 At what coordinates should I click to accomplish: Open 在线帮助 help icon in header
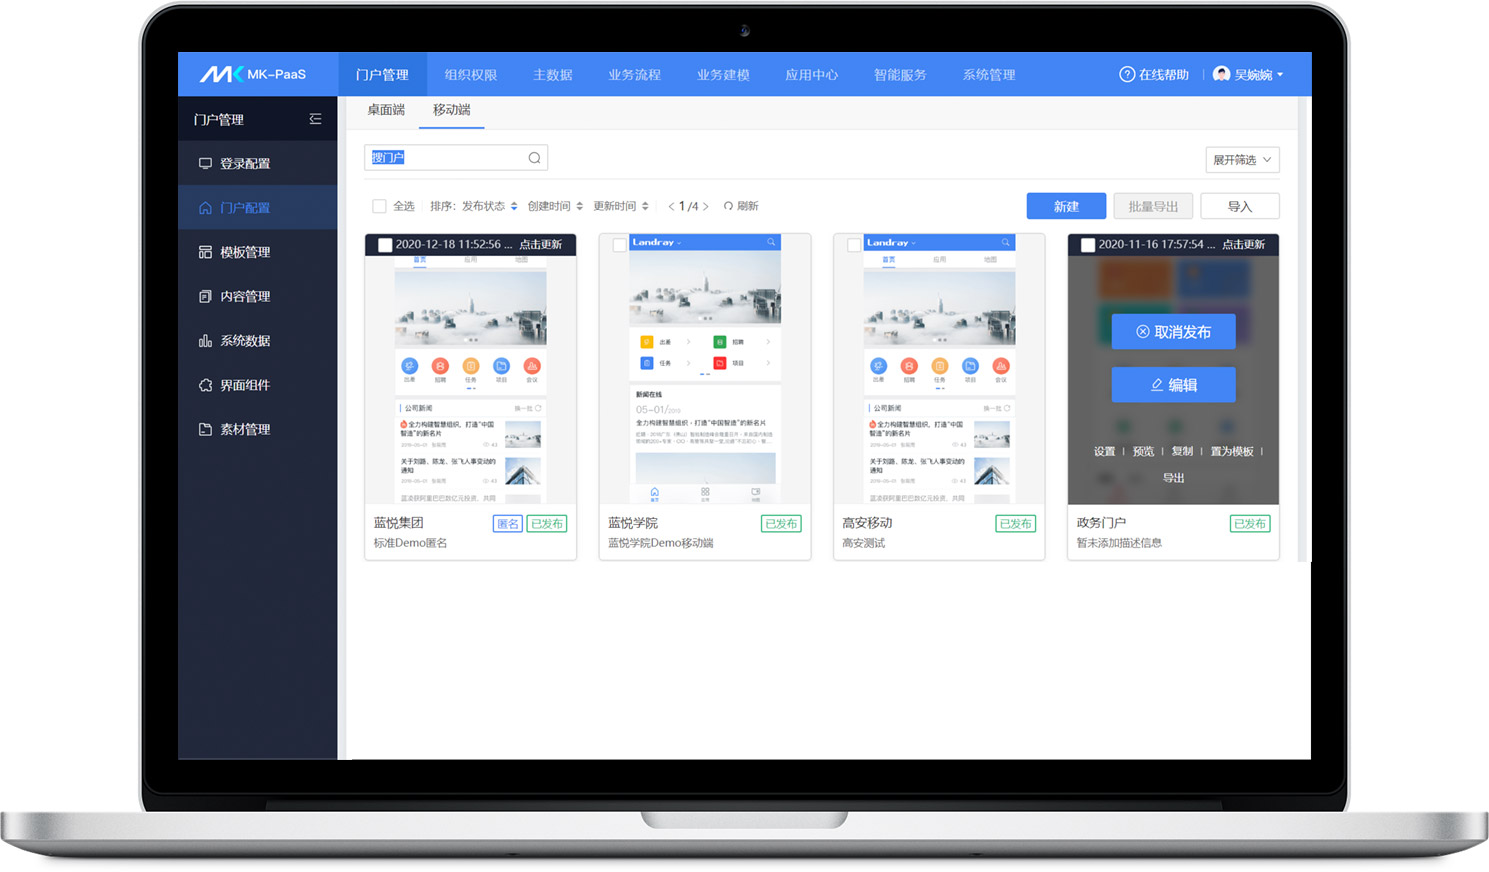pos(1127,75)
